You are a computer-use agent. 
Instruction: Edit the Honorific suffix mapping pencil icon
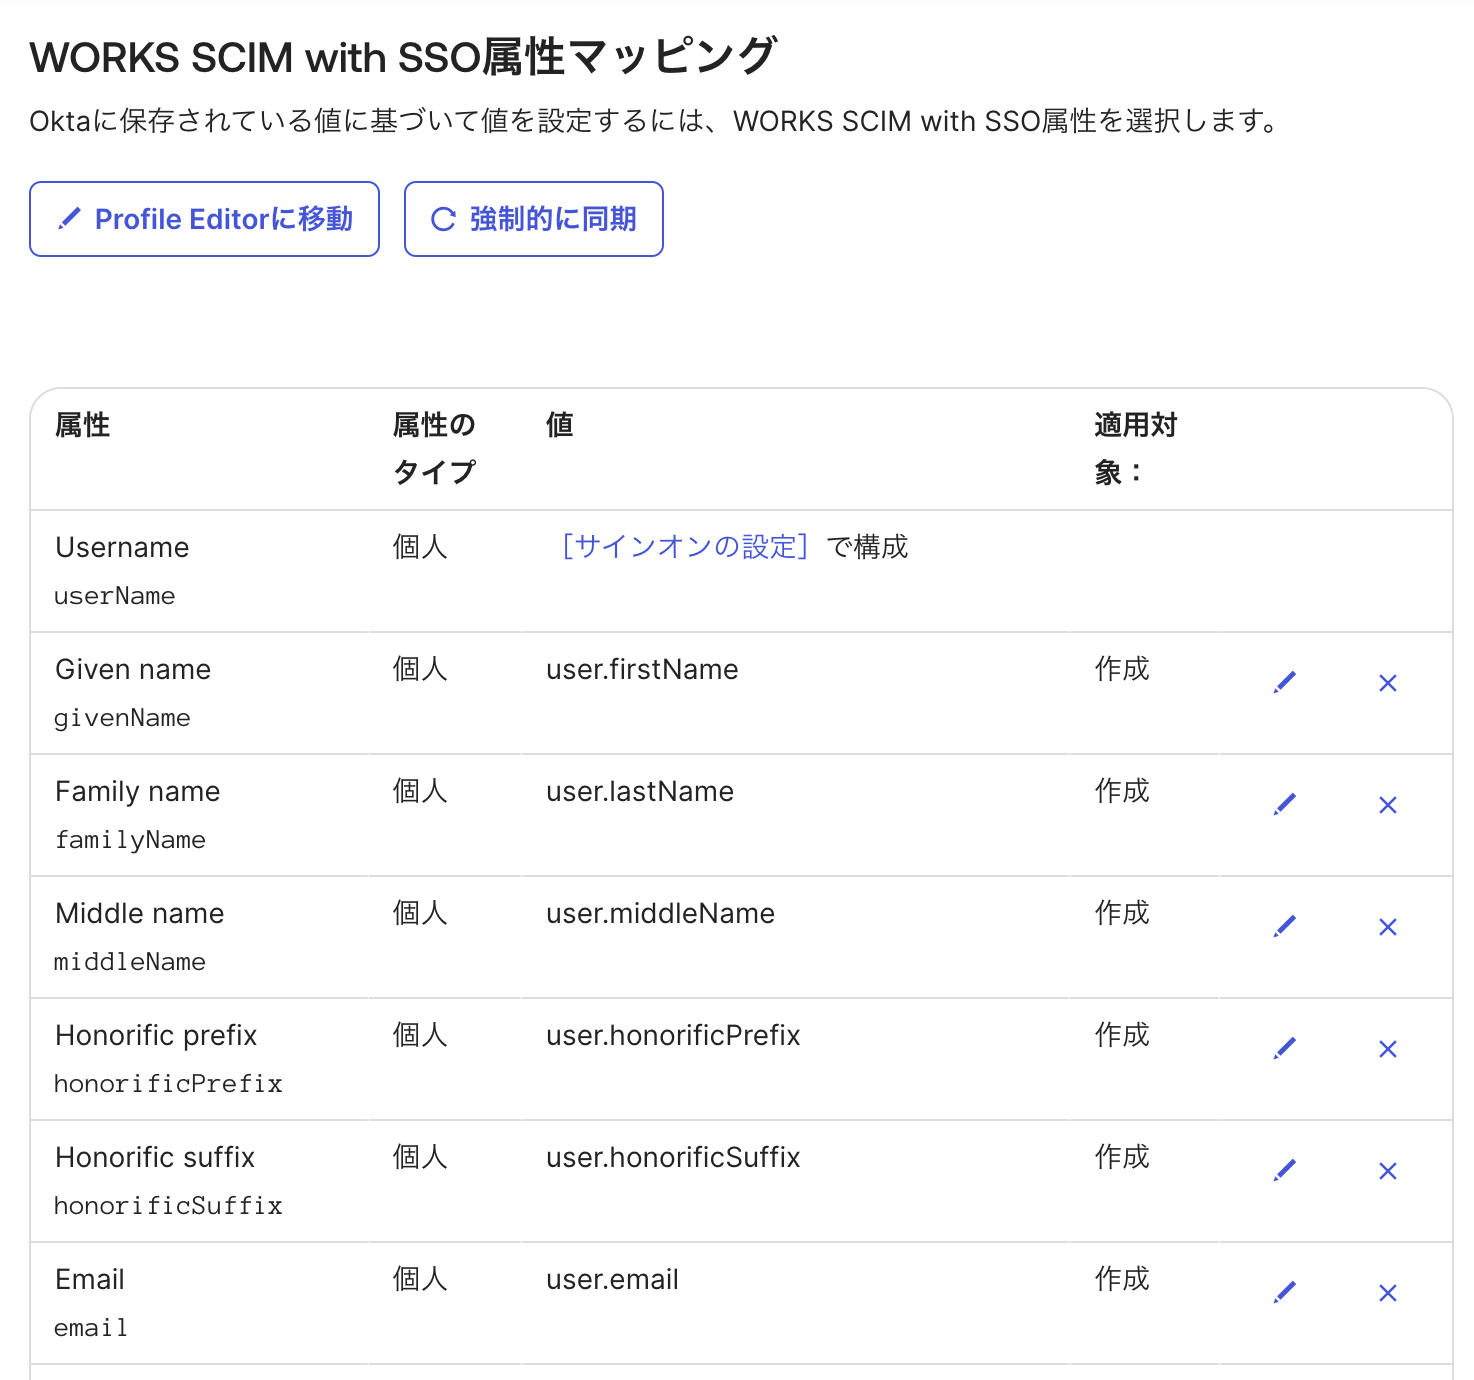click(x=1285, y=1171)
